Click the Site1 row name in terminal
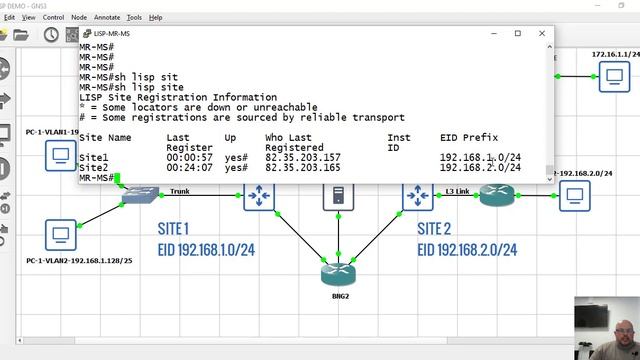The height and width of the screenshot is (360, 640). point(93,158)
